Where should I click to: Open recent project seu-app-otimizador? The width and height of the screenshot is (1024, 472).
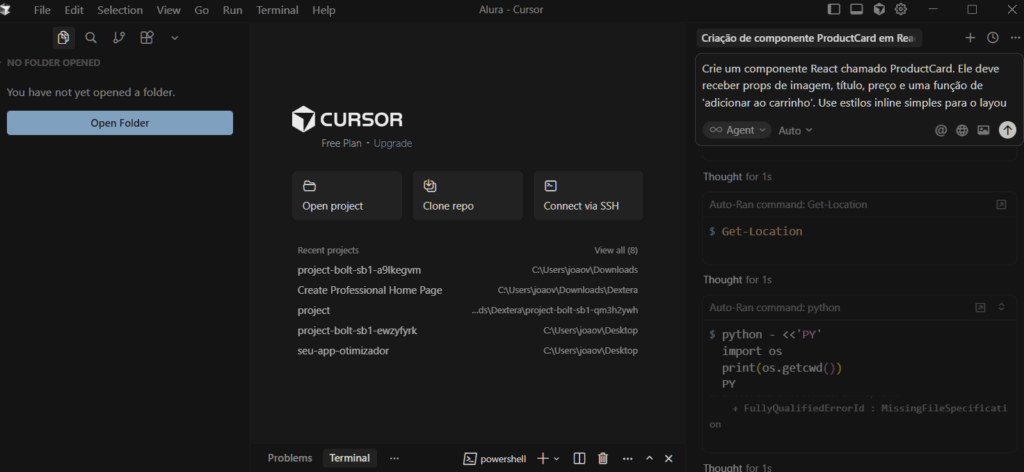coord(343,351)
